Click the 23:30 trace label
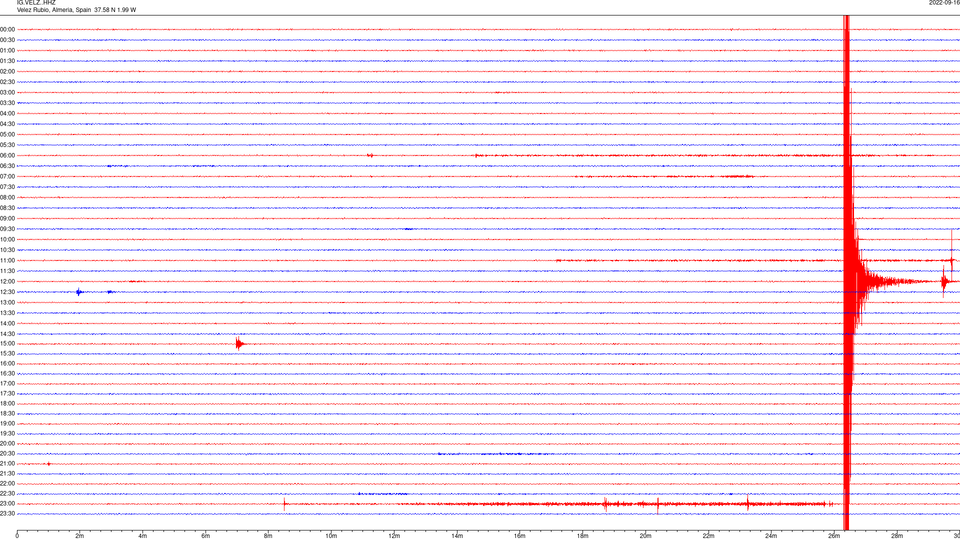This screenshot has width=960, height=540. (x=7, y=514)
